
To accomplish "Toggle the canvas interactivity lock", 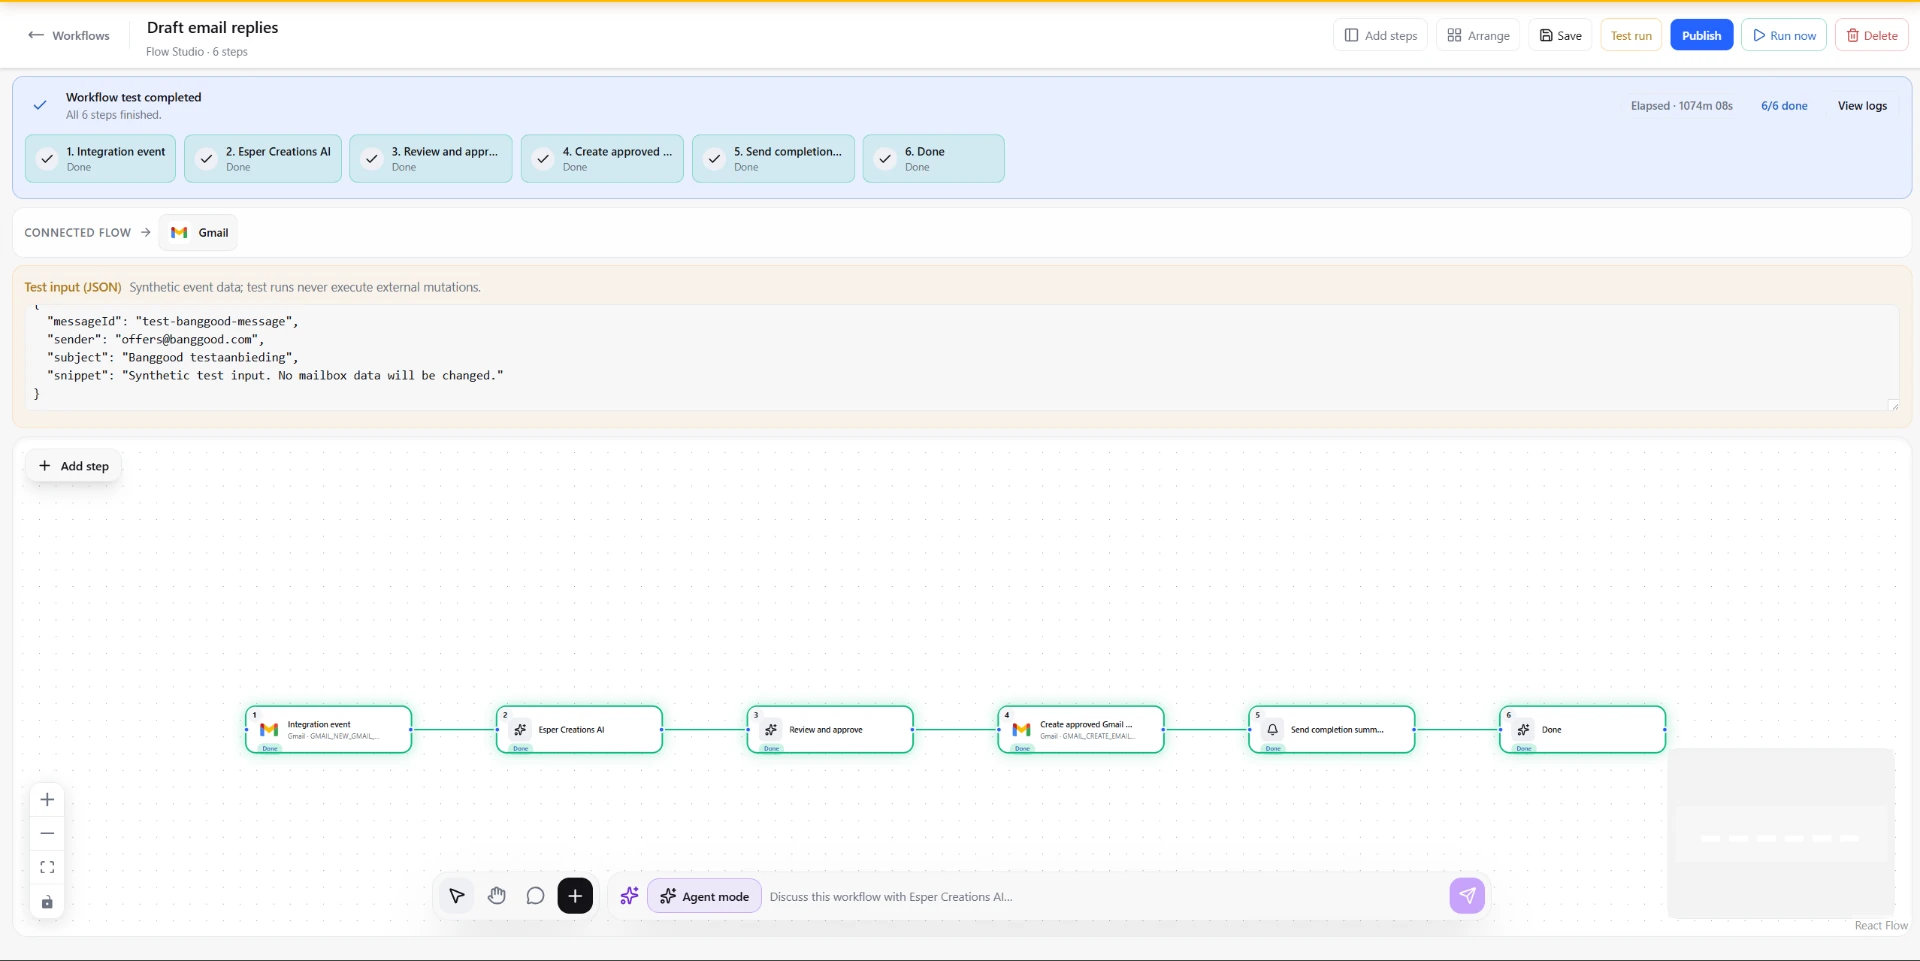I will tap(47, 902).
